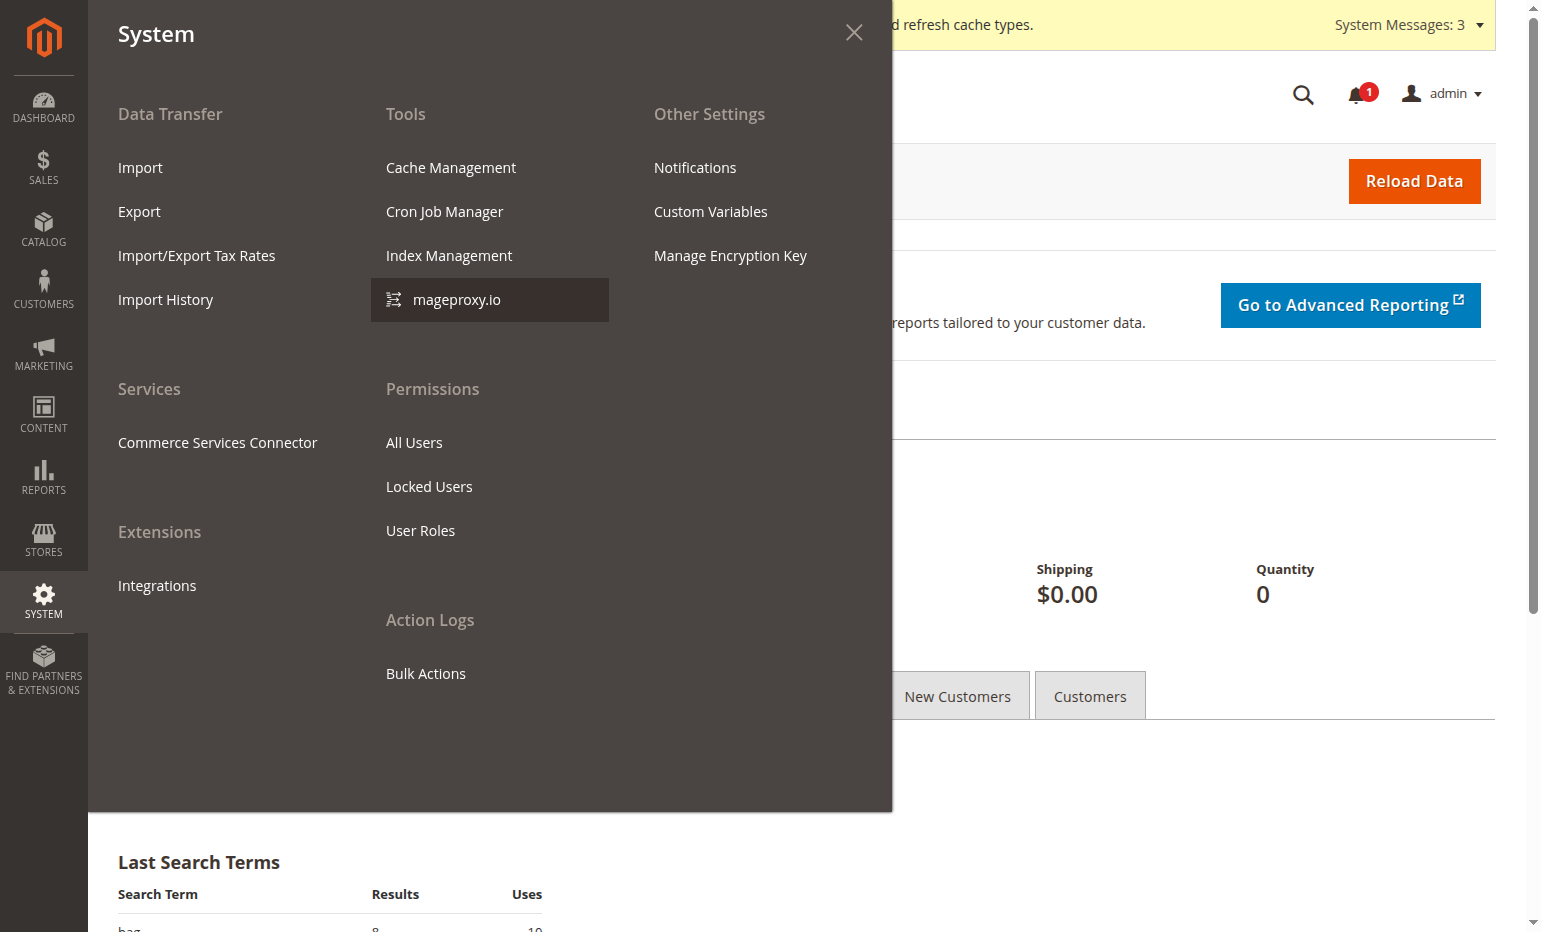Open User Roles page
1541x932 pixels.
pos(420,531)
